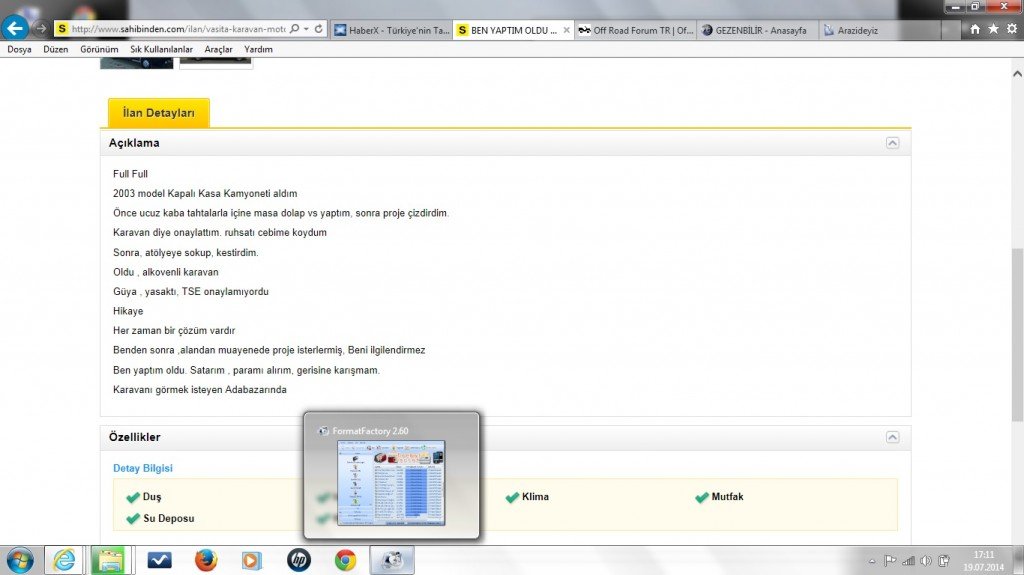Open the Sık Kullanılanlar menu
The height and width of the screenshot is (575, 1024).
161,49
